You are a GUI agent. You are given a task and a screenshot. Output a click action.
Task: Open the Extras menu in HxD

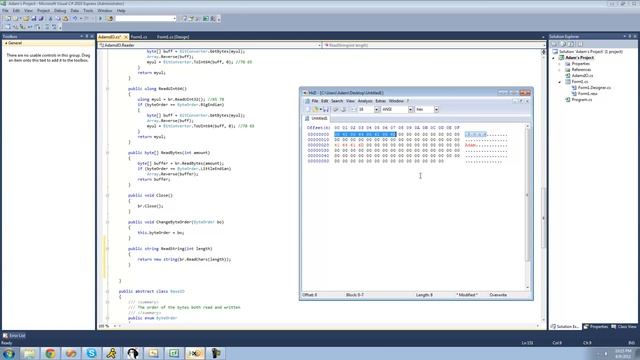tap(380, 101)
